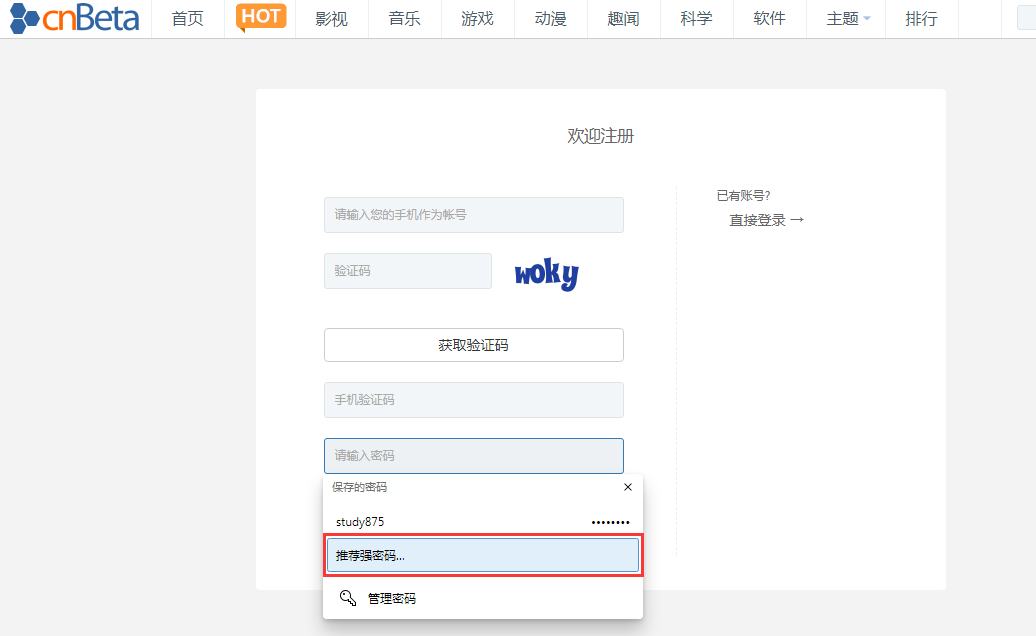Go to 首页 in navigation

click(x=187, y=19)
